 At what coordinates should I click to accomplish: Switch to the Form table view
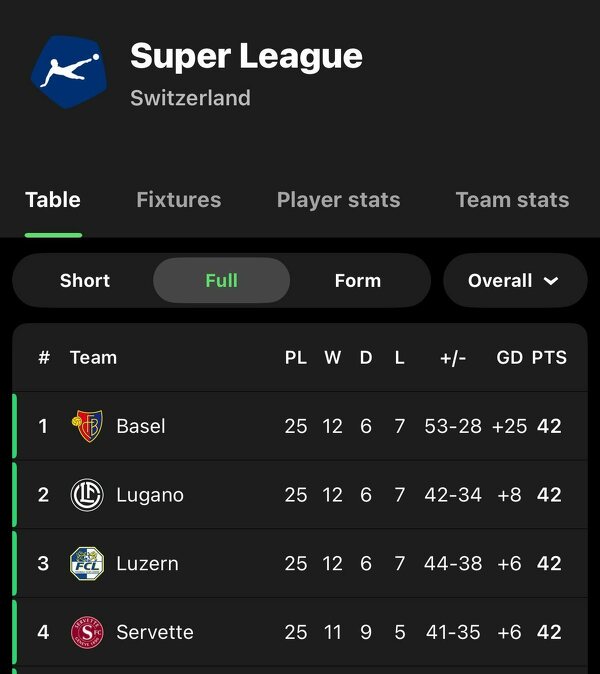357,281
